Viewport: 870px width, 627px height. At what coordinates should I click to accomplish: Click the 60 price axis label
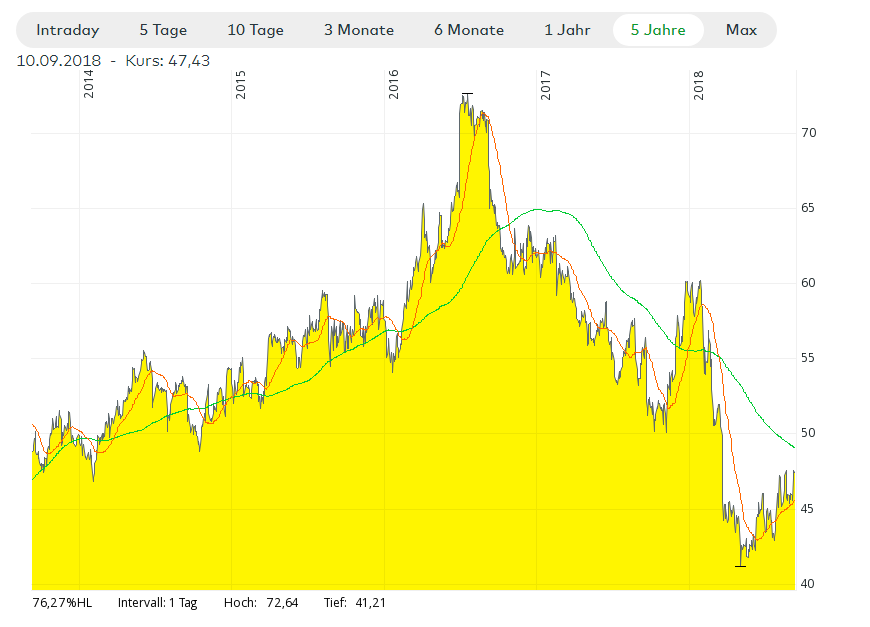pos(808,283)
